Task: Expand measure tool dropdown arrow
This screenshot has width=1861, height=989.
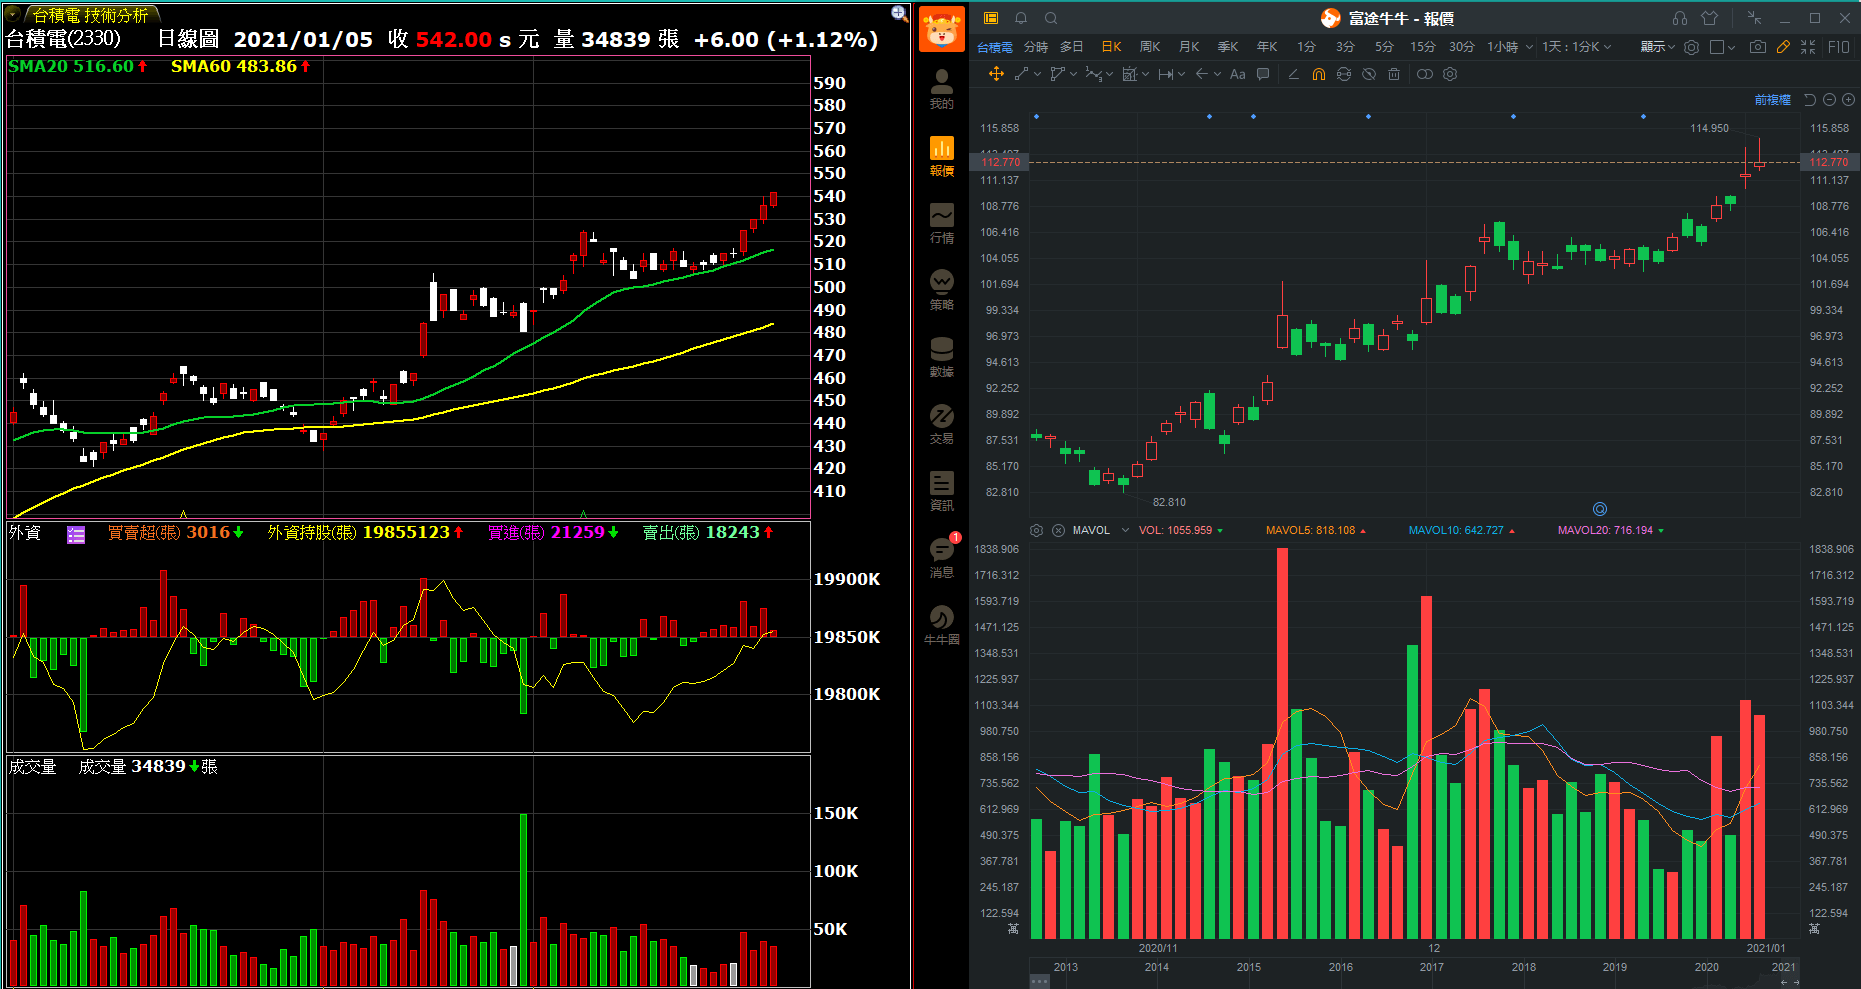Action: pyautogui.click(x=1182, y=74)
